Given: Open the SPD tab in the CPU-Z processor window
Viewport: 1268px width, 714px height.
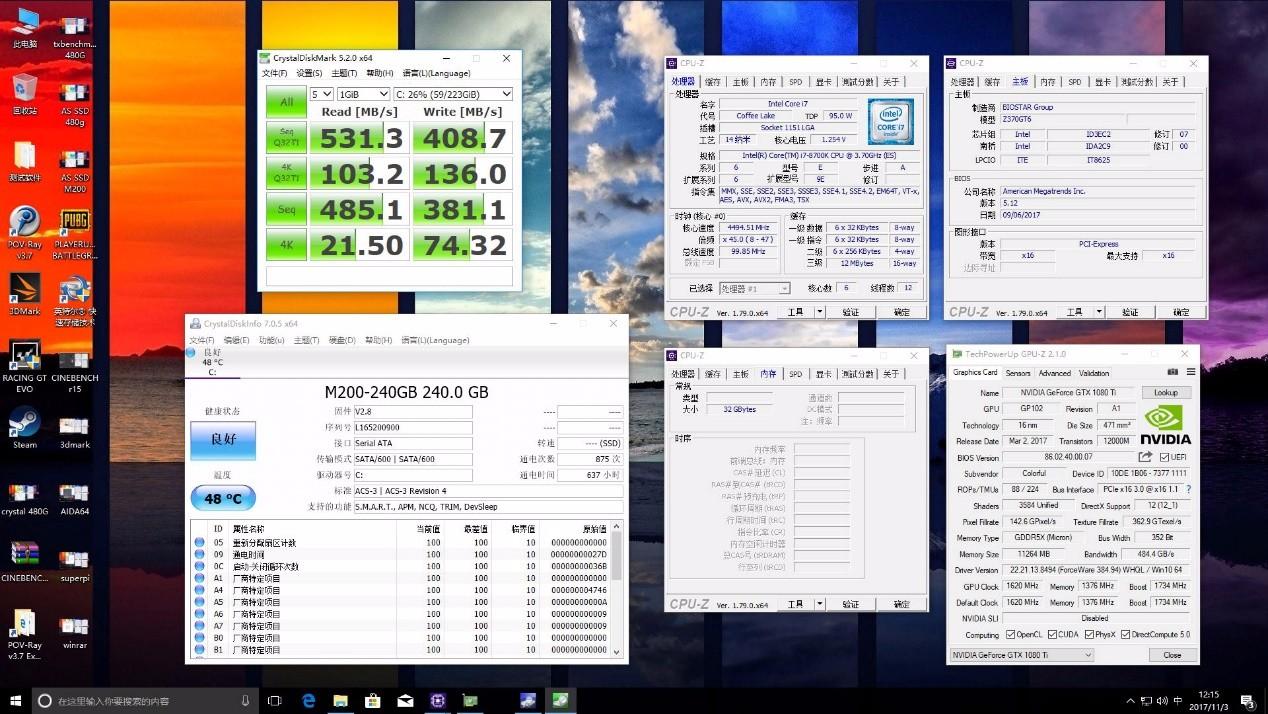Looking at the screenshot, I should coord(795,82).
